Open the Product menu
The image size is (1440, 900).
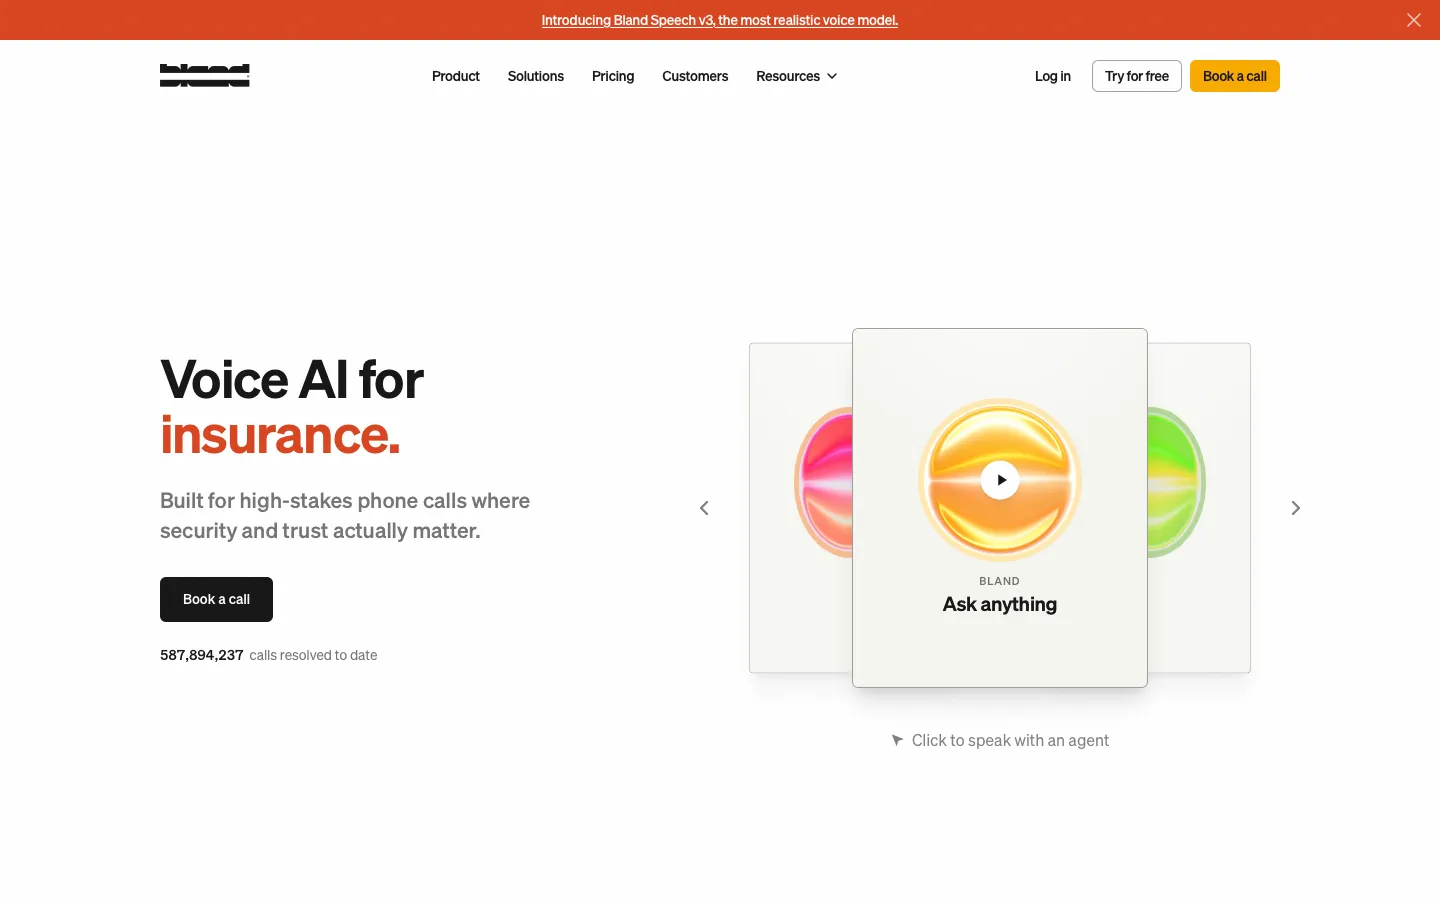tap(456, 76)
